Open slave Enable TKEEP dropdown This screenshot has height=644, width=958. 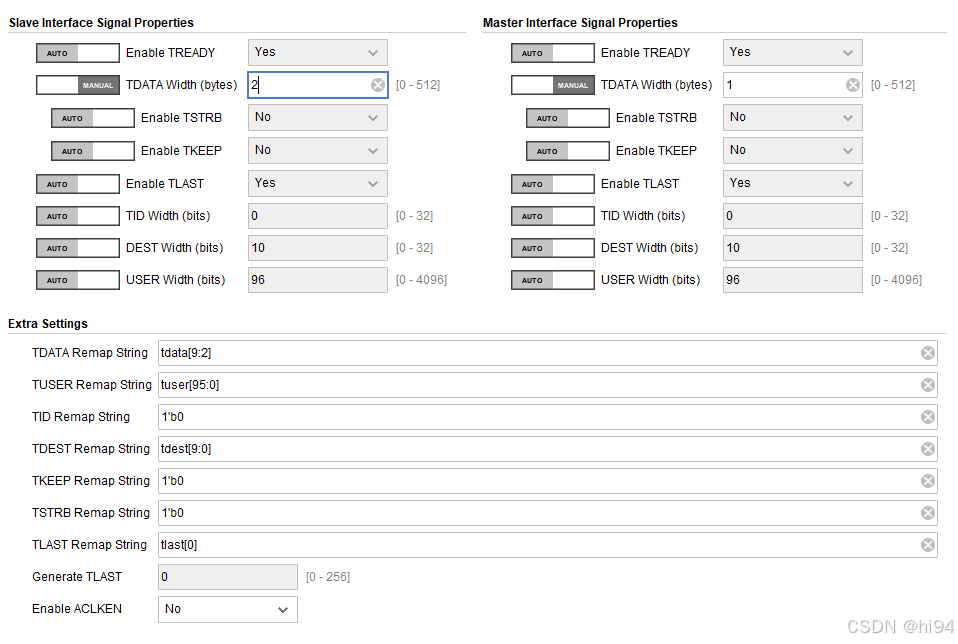(x=318, y=150)
